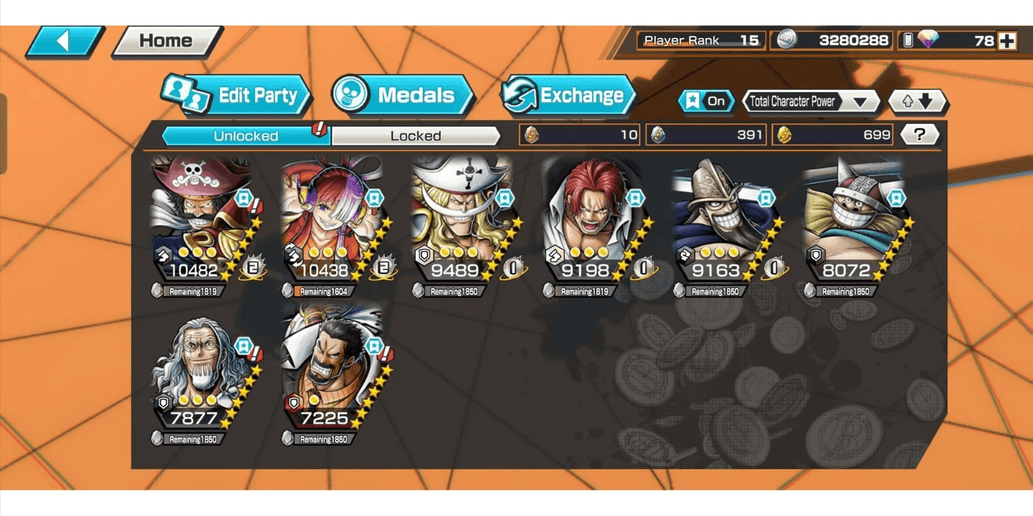Click the rainbow diamond plus icon

point(1007,41)
